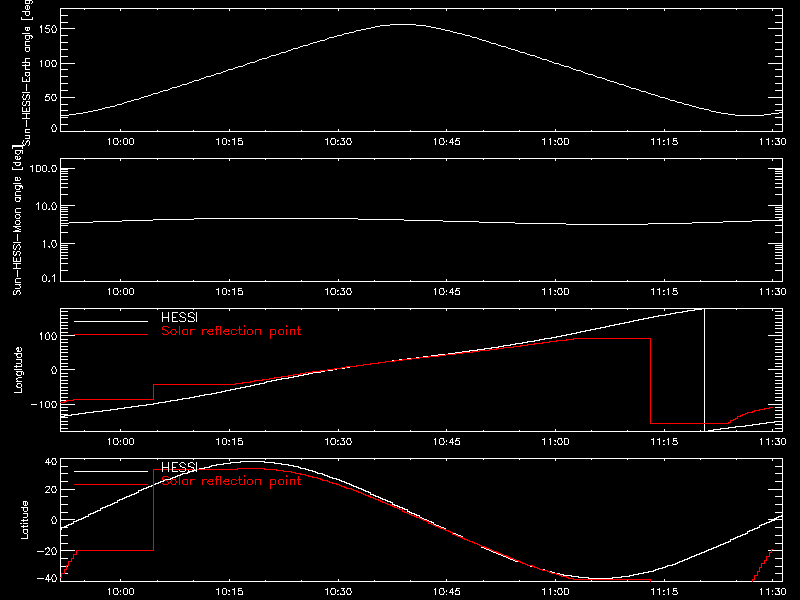Select the HESSI legend text in Latitude plot
Viewport: 800px width, 600px height.
pyautogui.click(x=179, y=467)
